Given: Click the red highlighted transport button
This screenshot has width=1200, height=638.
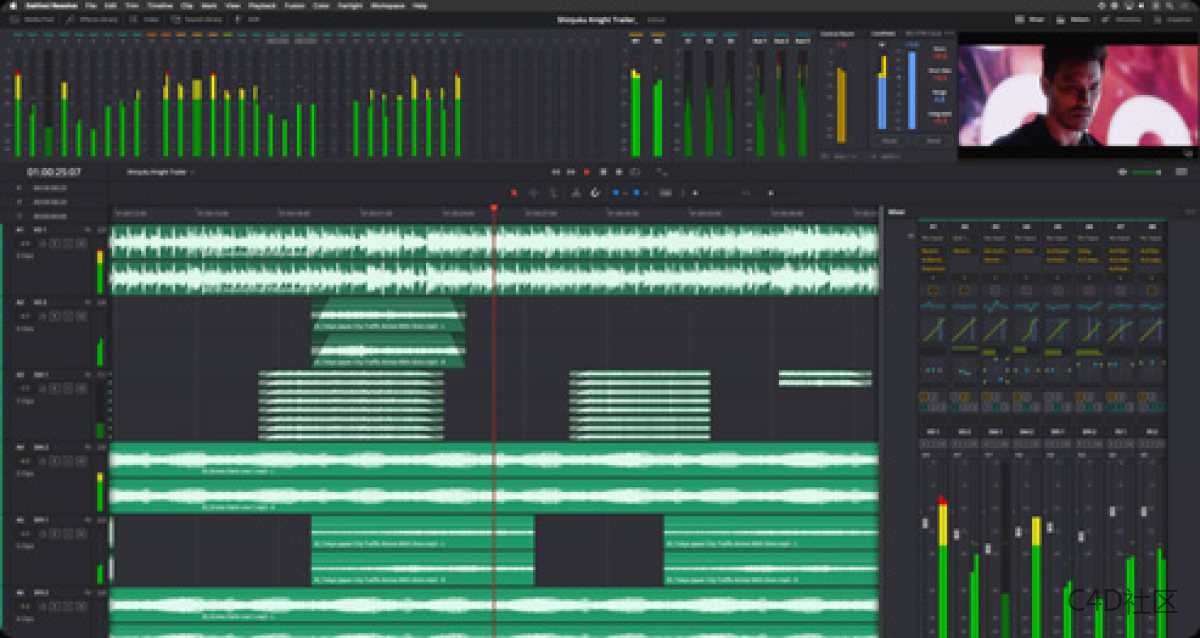Looking at the screenshot, I should 587,172.
